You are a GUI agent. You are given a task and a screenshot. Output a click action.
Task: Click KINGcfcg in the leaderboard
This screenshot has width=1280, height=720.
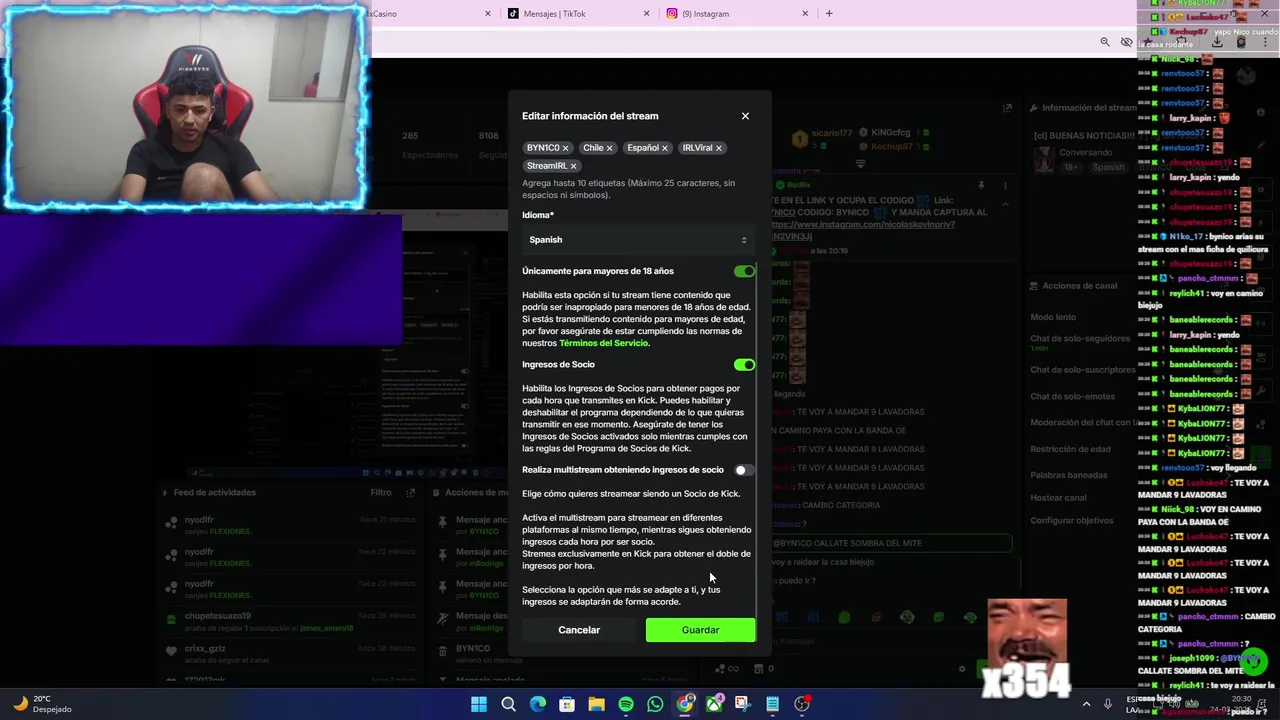click(890, 133)
